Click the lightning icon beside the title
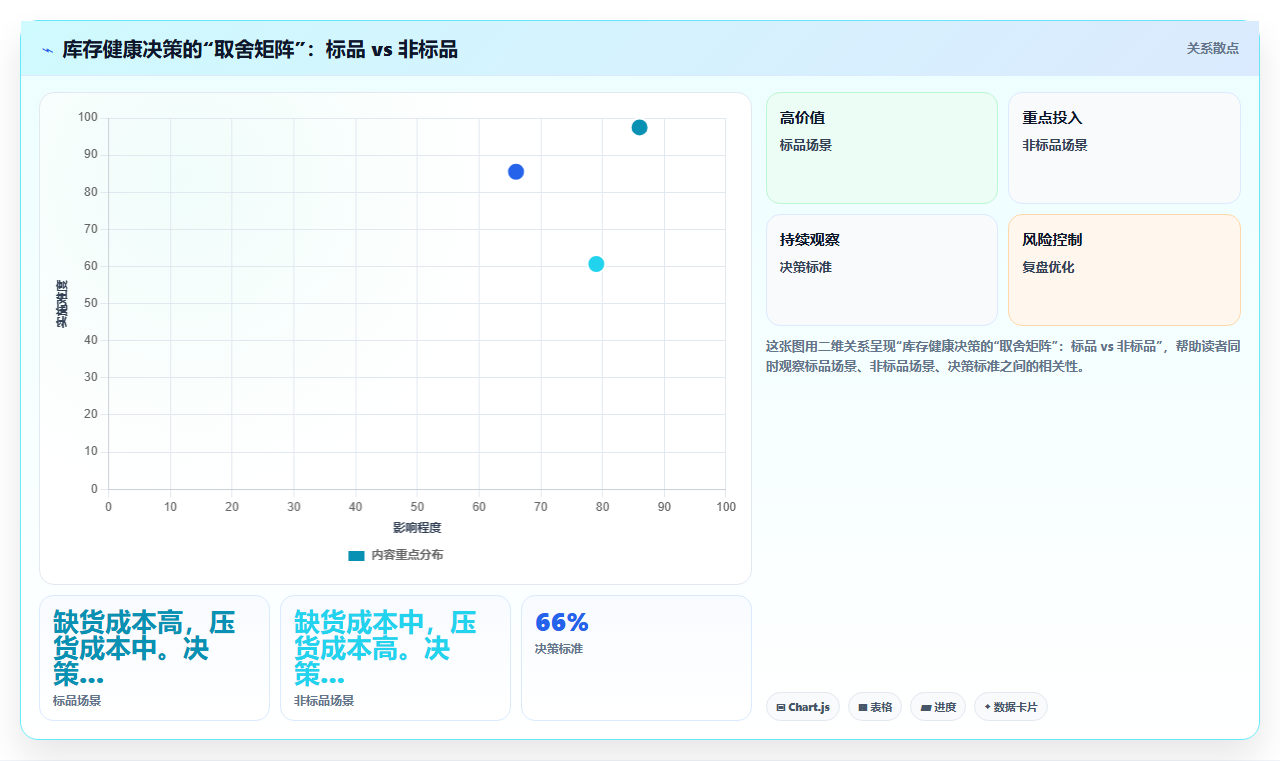This screenshot has height=761, width=1280. tap(47, 50)
